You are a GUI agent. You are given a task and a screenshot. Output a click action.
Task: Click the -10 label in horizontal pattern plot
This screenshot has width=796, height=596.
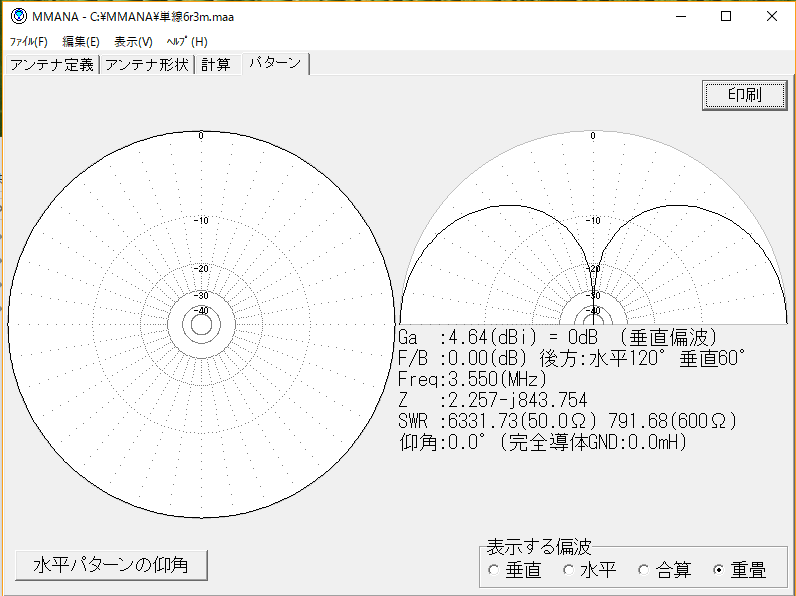[x=201, y=220]
